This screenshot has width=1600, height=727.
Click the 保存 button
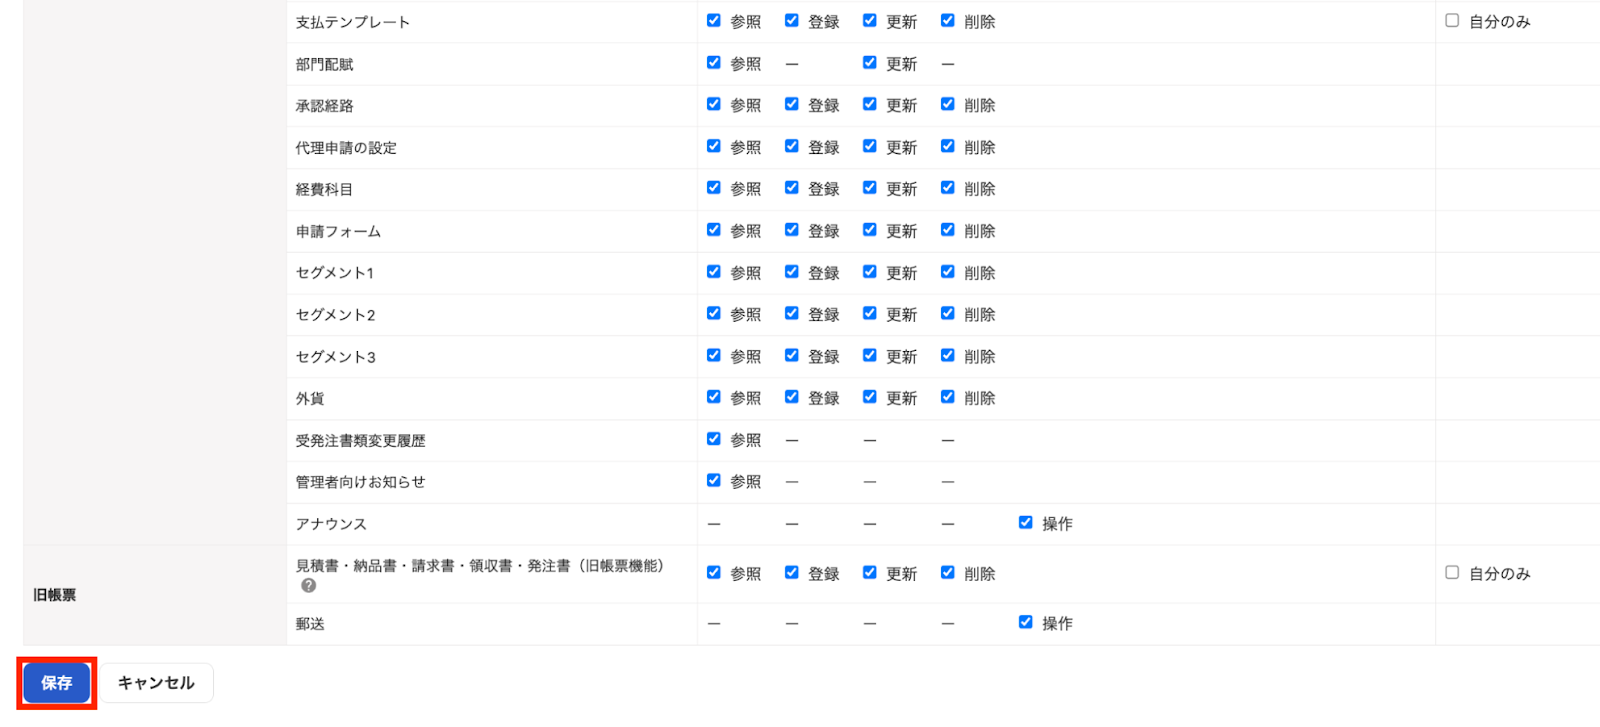57,683
